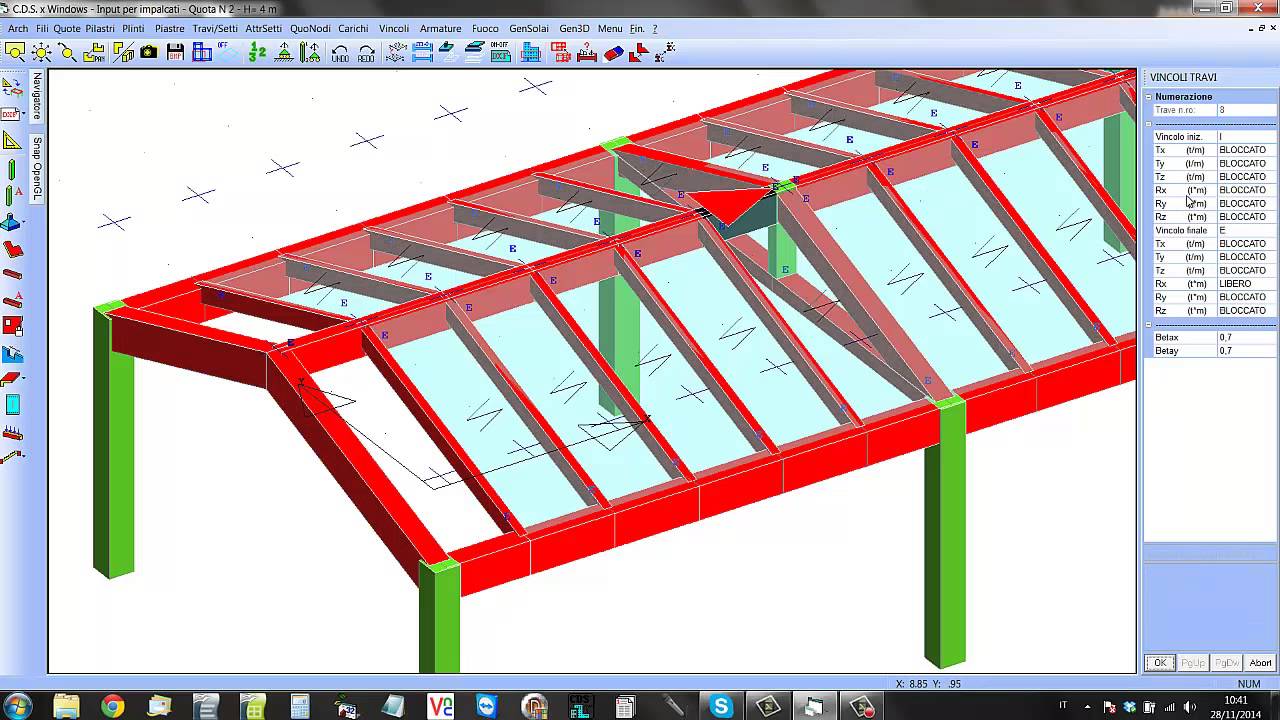
Task: Click the Betay value field
Action: click(x=1246, y=351)
